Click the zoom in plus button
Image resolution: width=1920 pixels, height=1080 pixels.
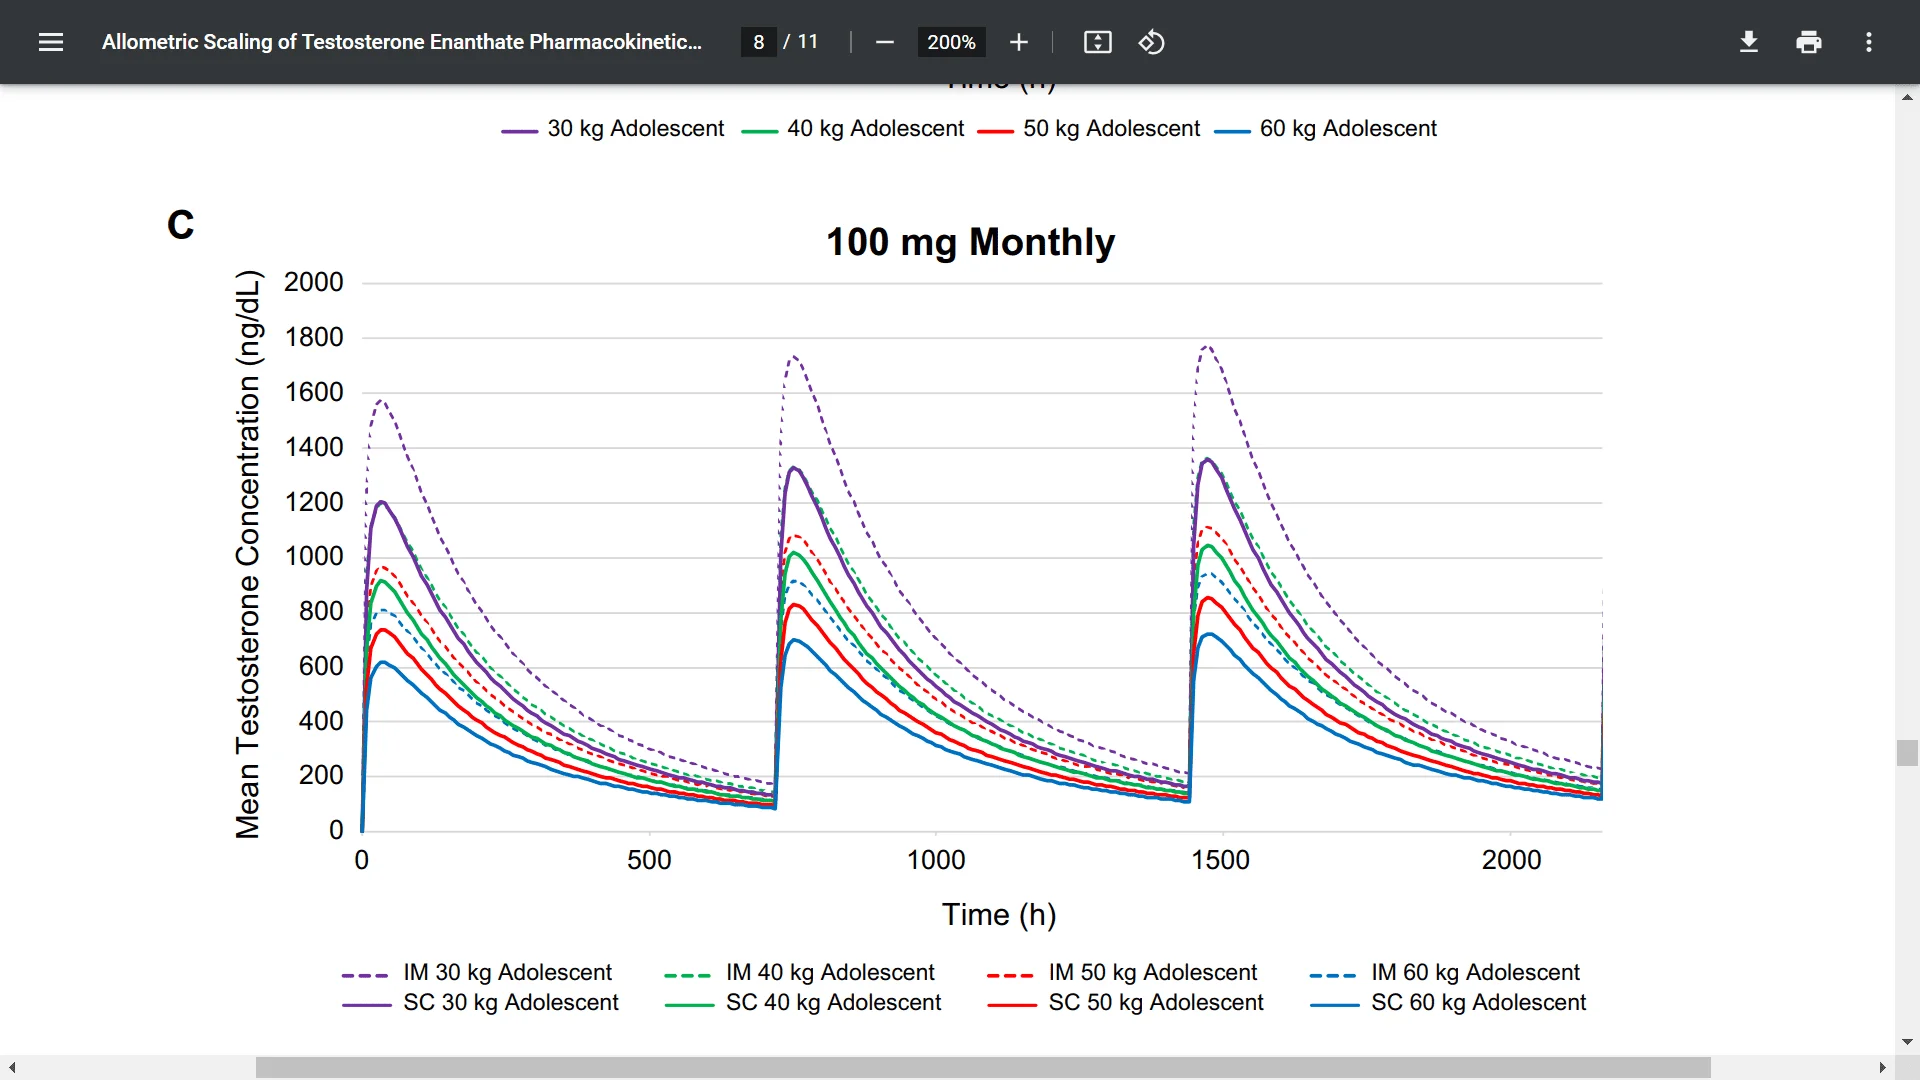click(x=1018, y=42)
